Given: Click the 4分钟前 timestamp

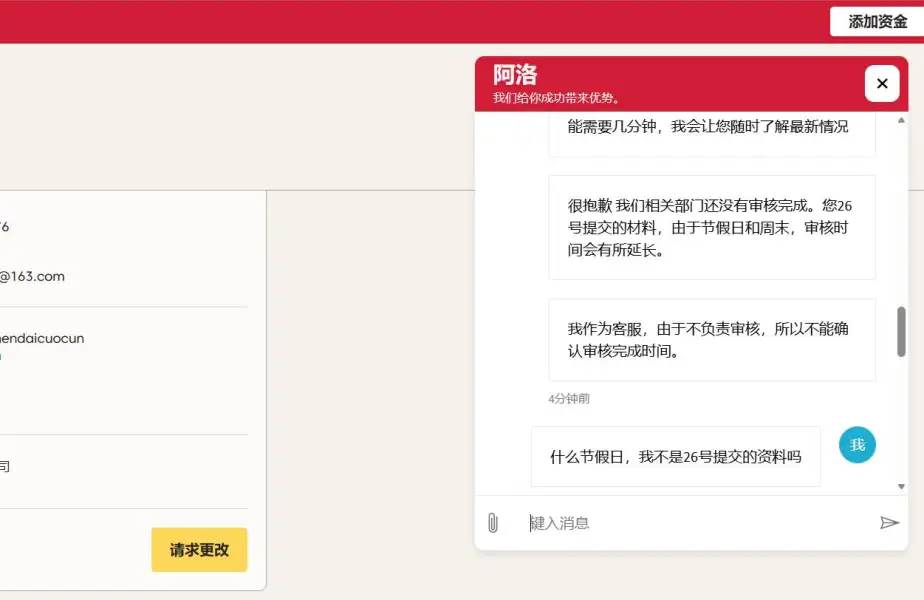Looking at the screenshot, I should [569, 398].
